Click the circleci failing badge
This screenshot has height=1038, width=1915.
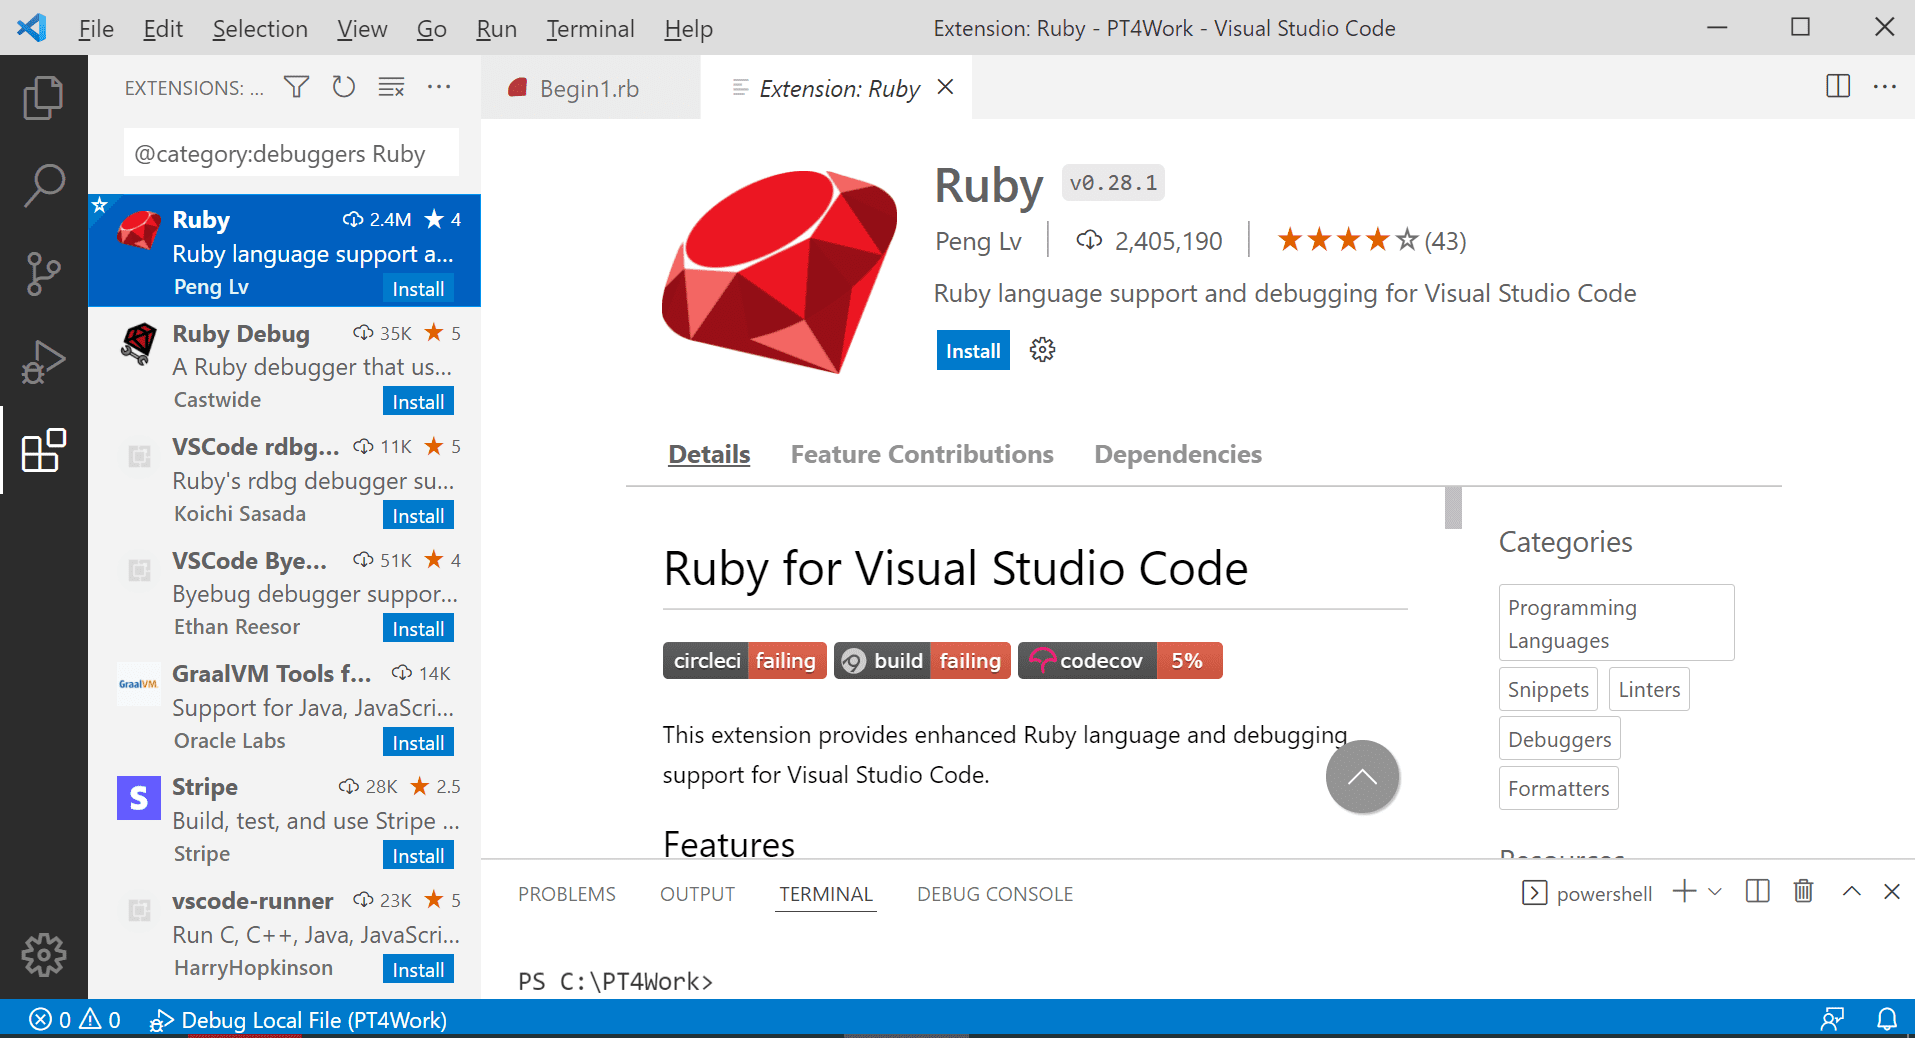(744, 660)
